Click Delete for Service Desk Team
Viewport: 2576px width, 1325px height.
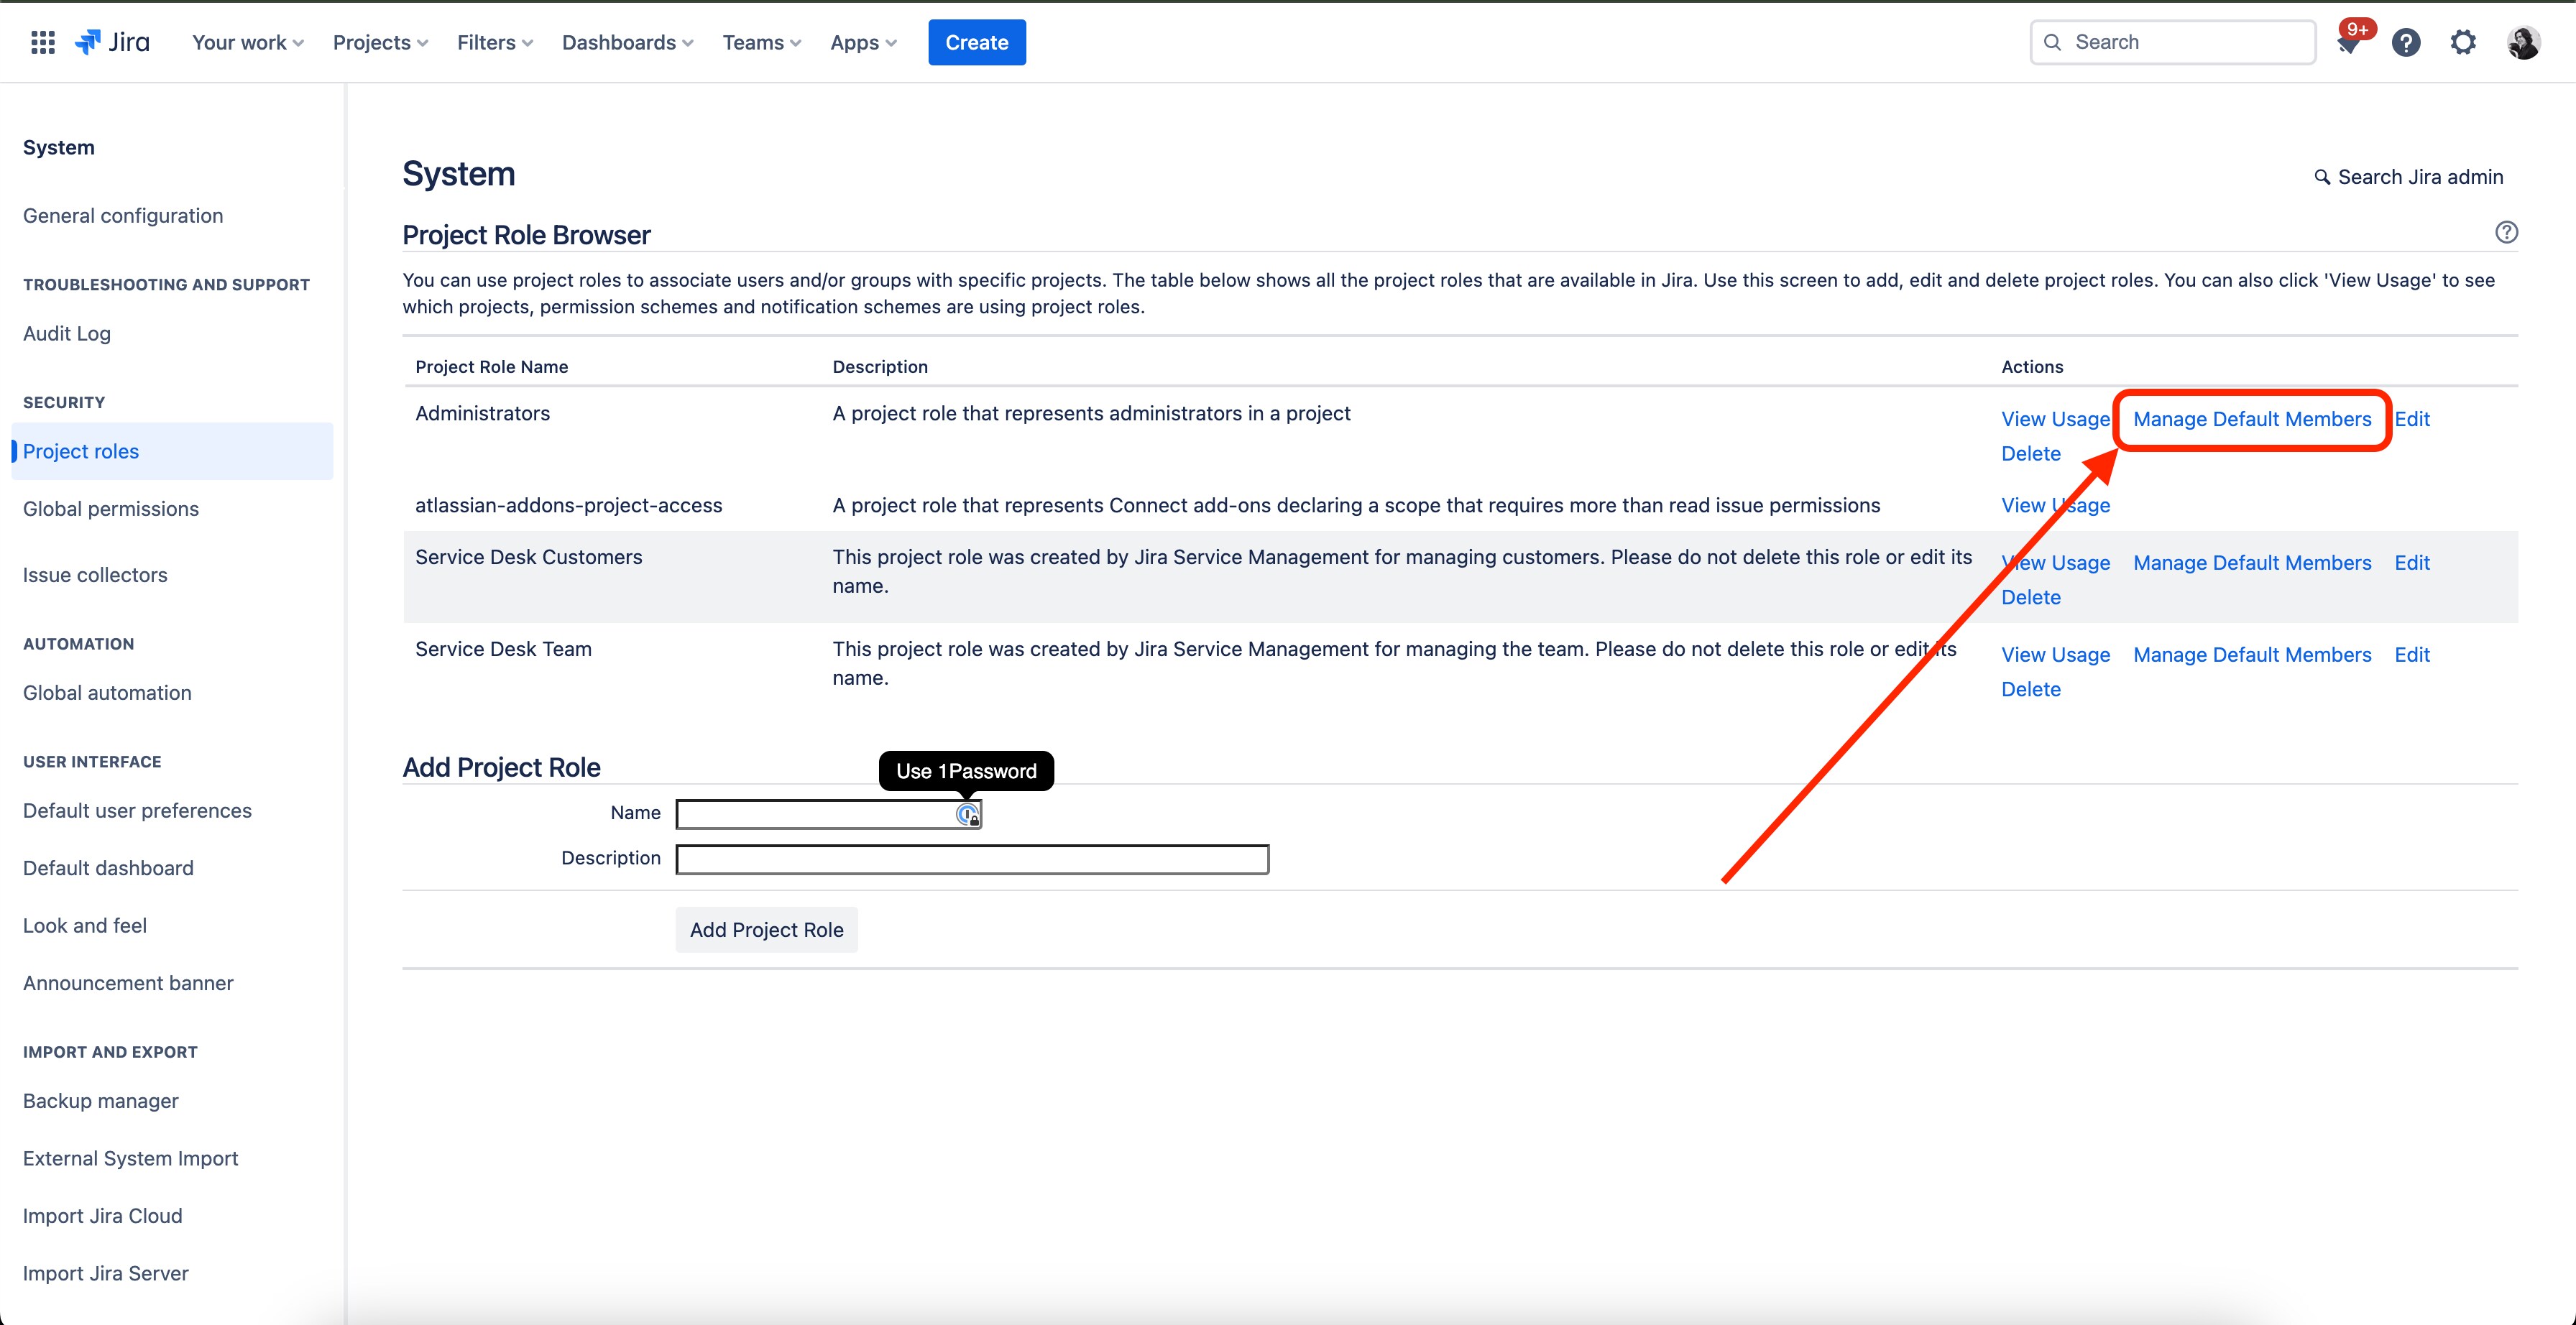click(2031, 689)
